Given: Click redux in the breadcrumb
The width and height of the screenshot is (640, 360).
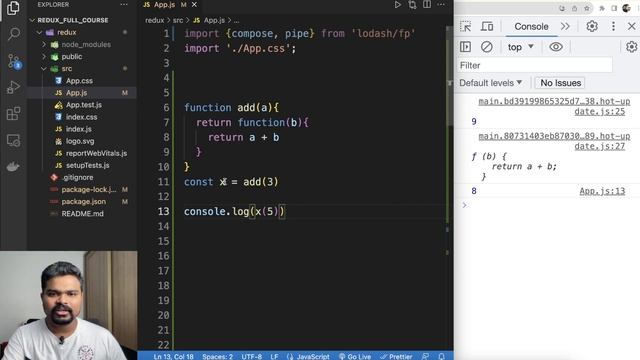Looking at the screenshot, I should click(x=154, y=20).
